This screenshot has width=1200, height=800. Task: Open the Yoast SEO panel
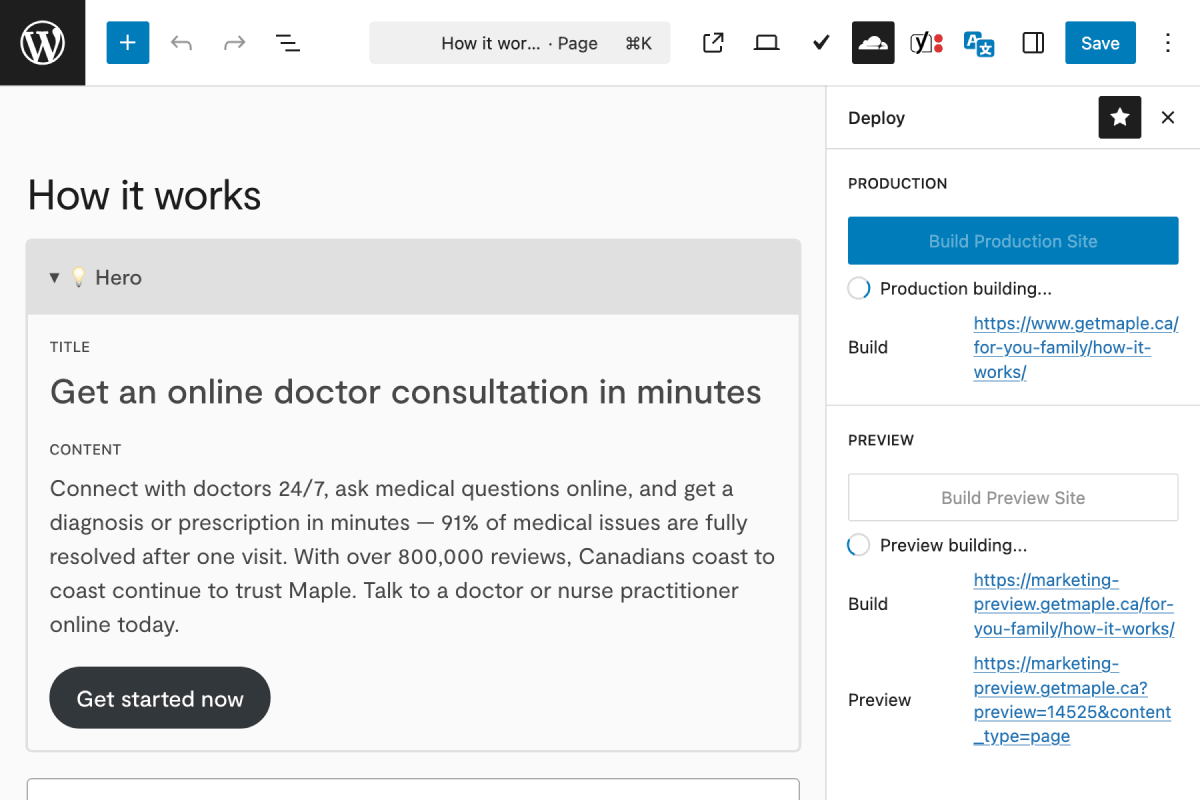point(926,43)
